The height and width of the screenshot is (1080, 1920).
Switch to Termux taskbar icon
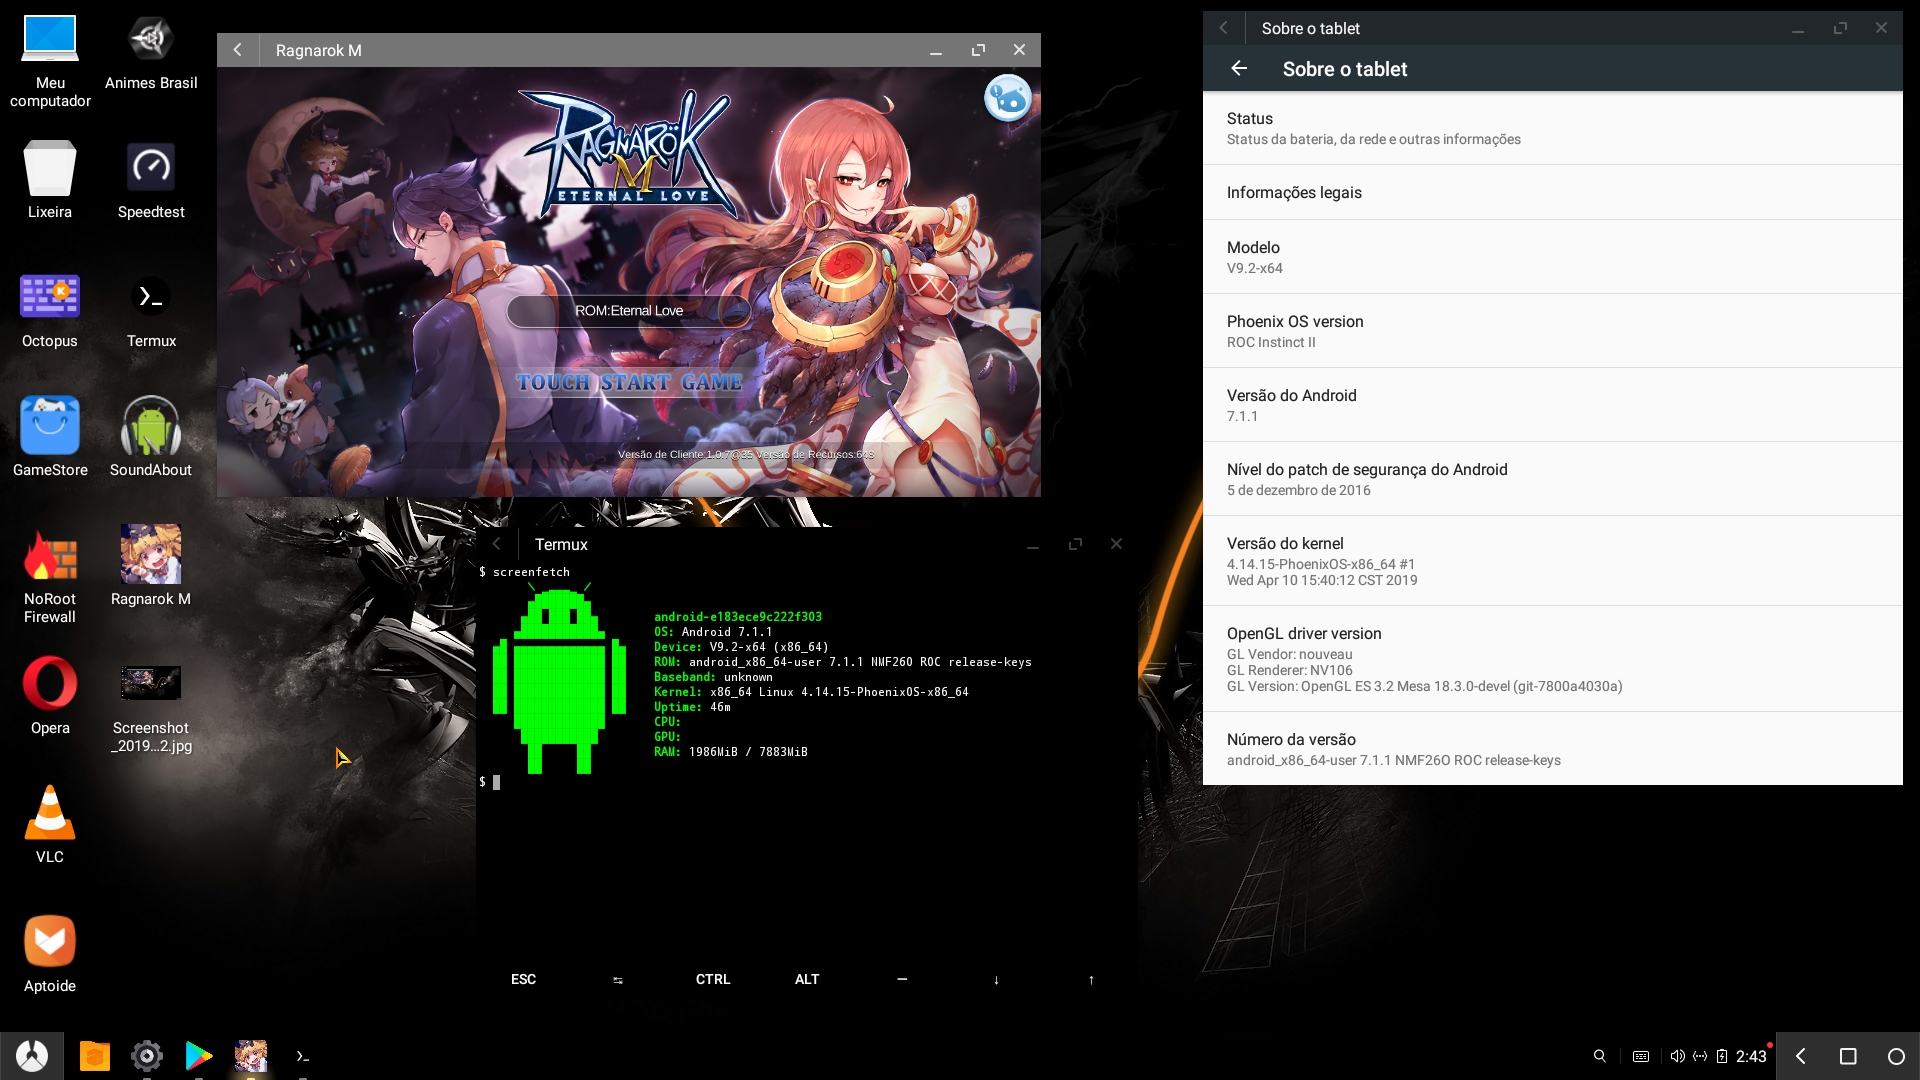coord(303,1055)
